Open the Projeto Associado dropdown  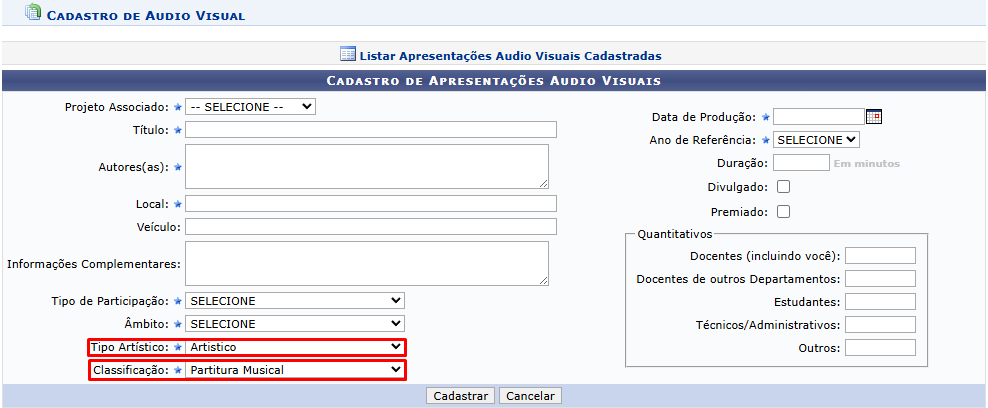[x=250, y=107]
